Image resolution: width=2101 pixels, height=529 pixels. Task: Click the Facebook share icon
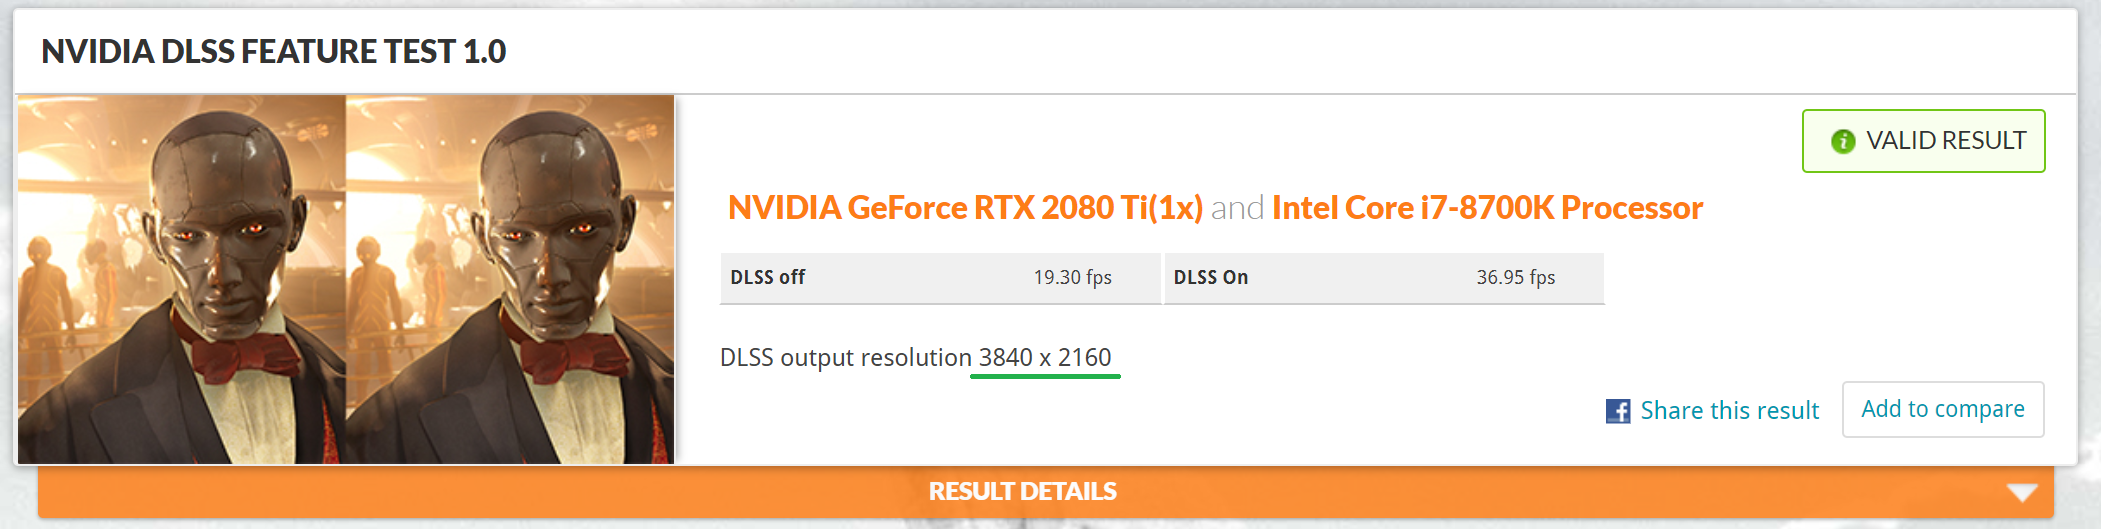[x=1617, y=411]
